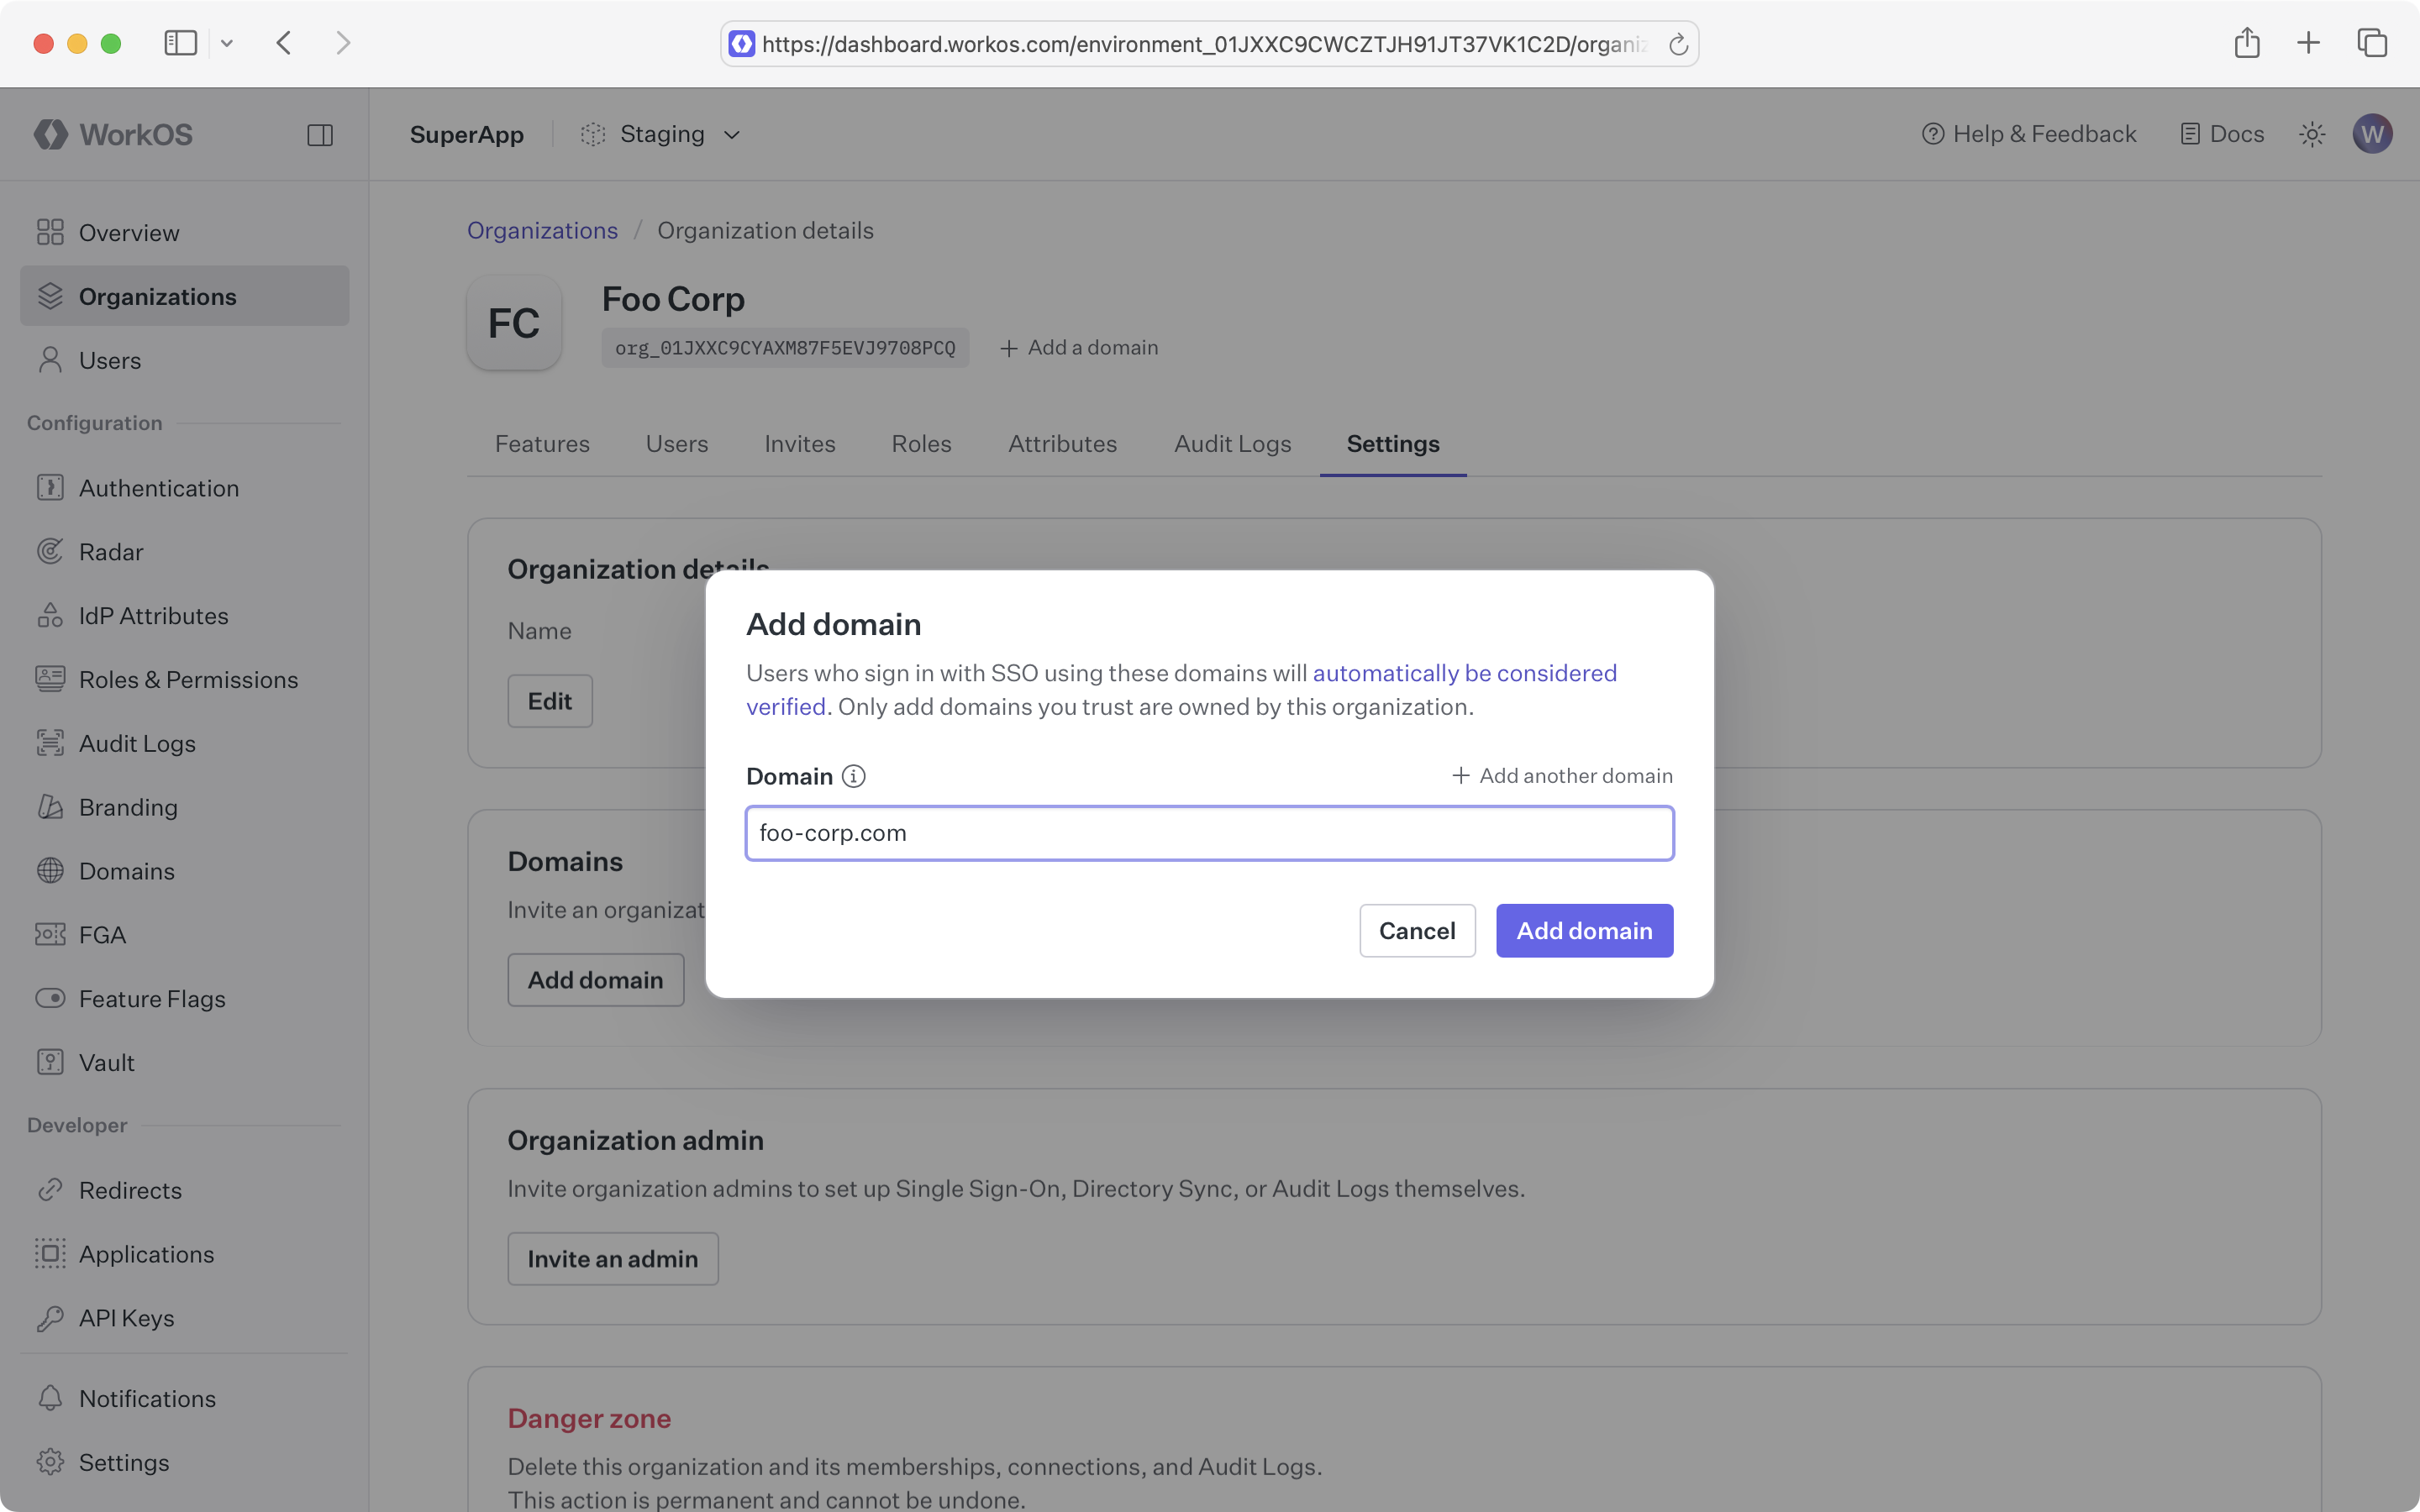2420x1512 pixels.
Task: Cancel the Add domain dialog
Action: 1416,930
